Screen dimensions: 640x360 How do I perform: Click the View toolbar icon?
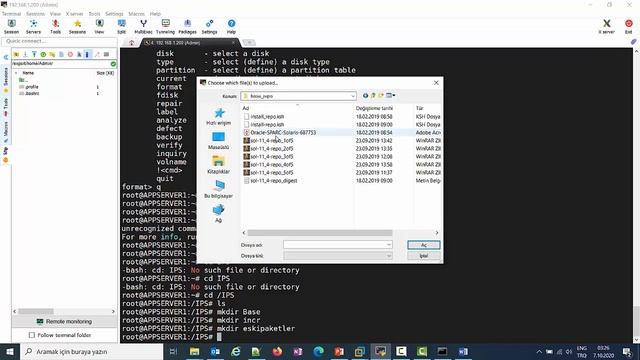99,27
